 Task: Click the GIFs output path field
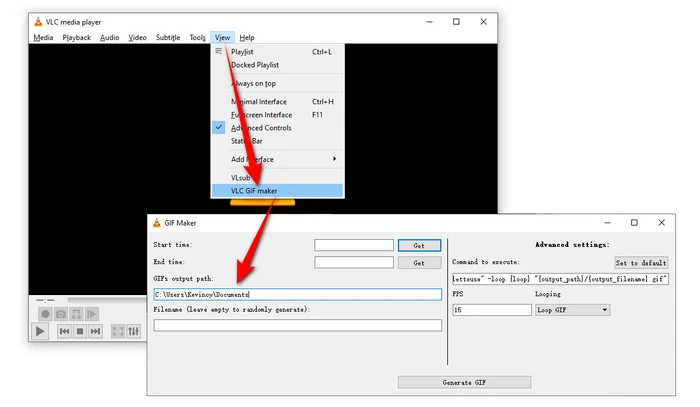coord(297,295)
